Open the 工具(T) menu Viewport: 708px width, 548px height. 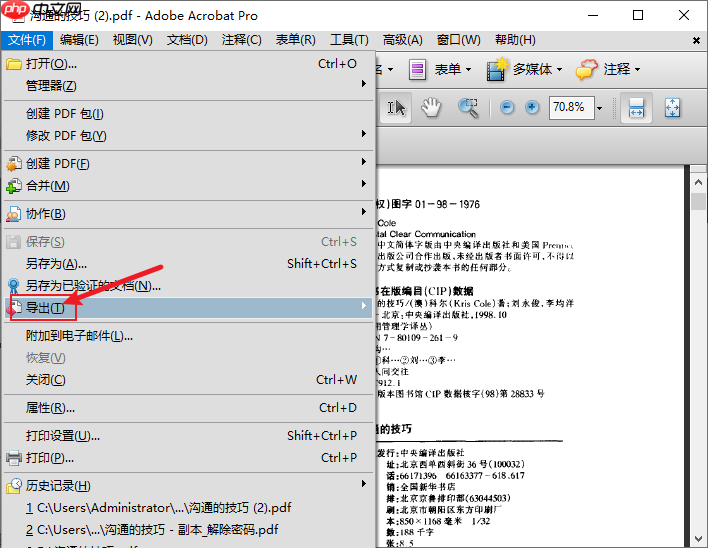coord(349,40)
